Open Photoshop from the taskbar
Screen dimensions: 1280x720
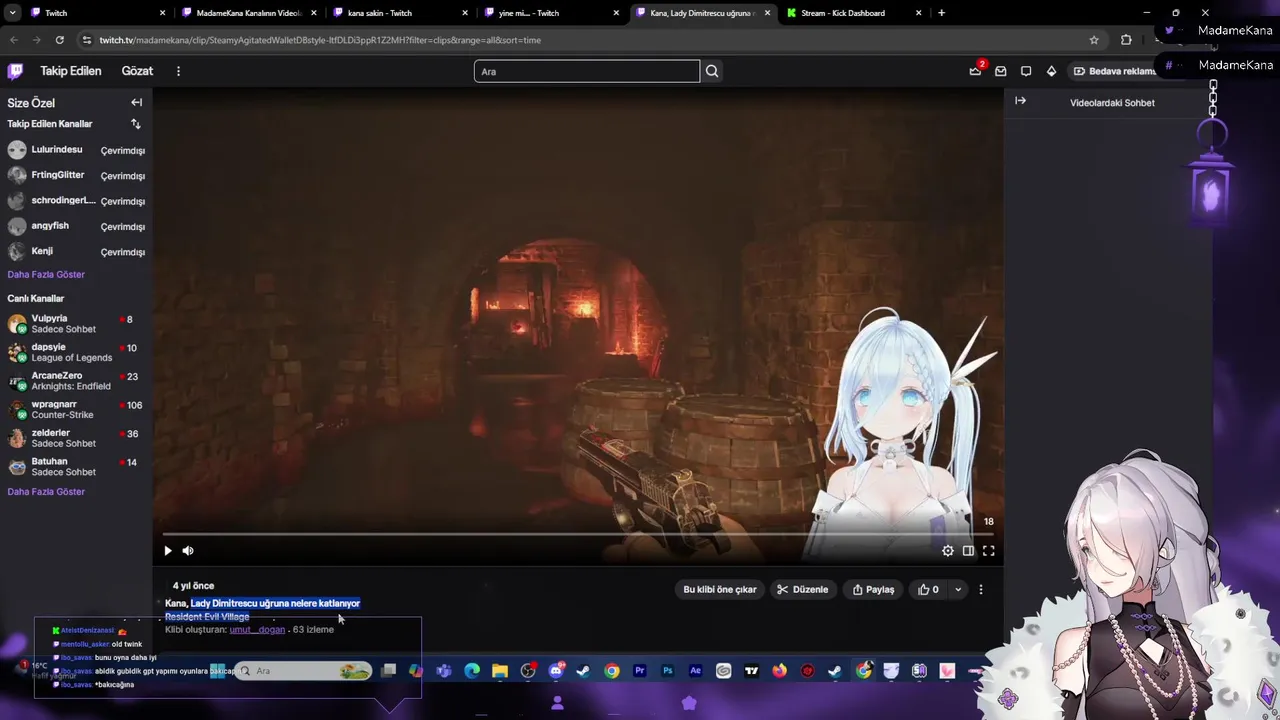coord(668,671)
